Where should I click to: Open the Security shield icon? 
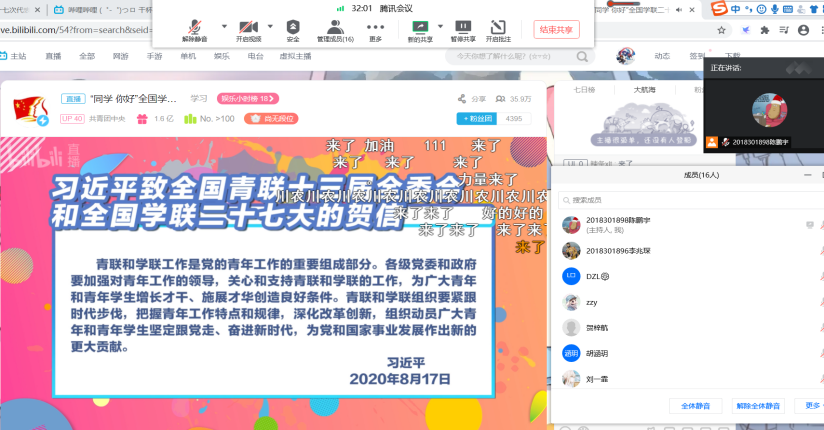(x=293, y=29)
